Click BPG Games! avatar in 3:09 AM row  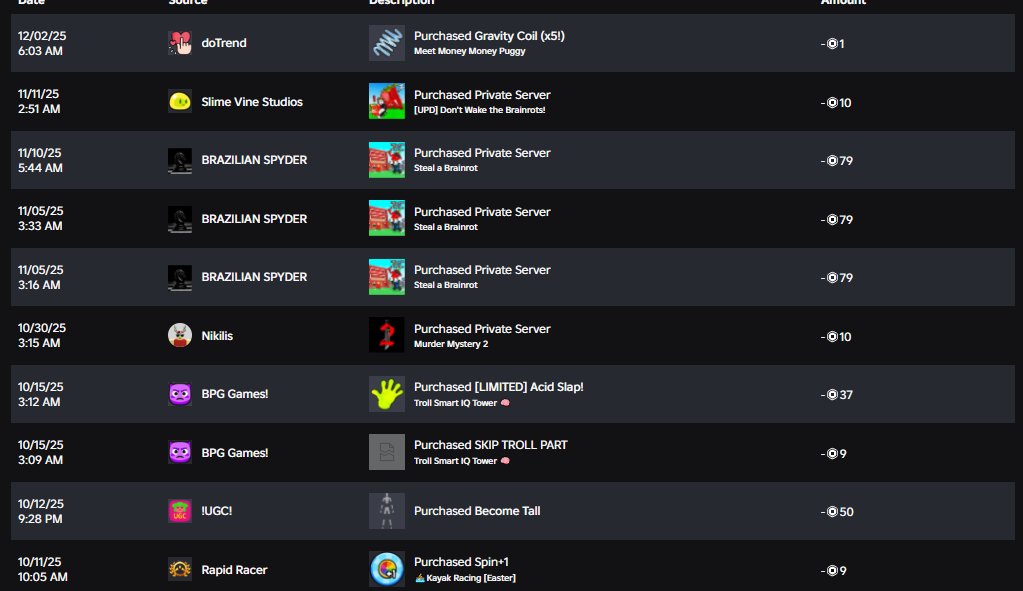click(180, 453)
